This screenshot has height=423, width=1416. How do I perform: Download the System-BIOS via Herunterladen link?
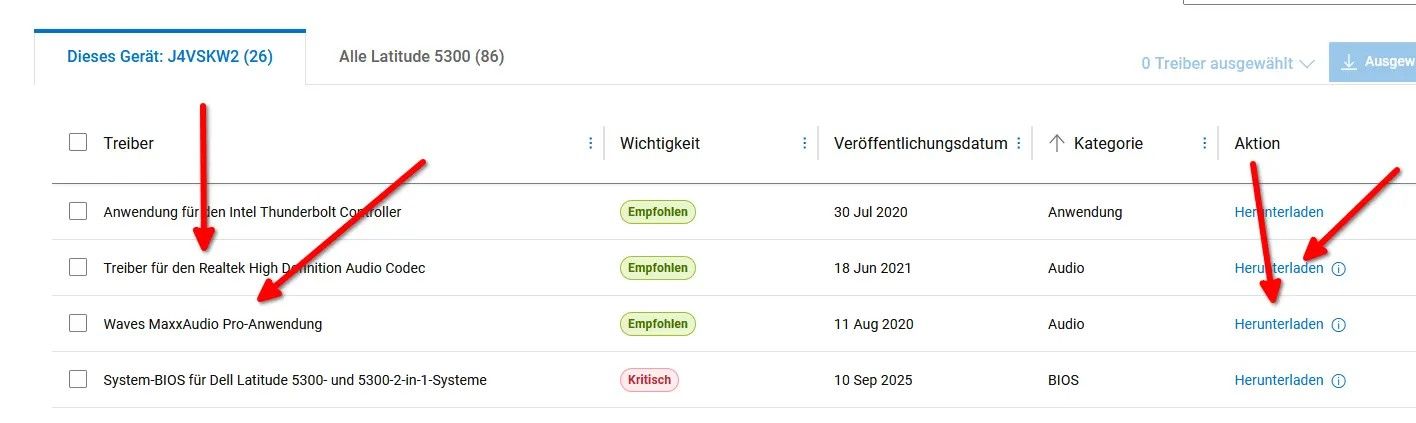pos(1278,380)
